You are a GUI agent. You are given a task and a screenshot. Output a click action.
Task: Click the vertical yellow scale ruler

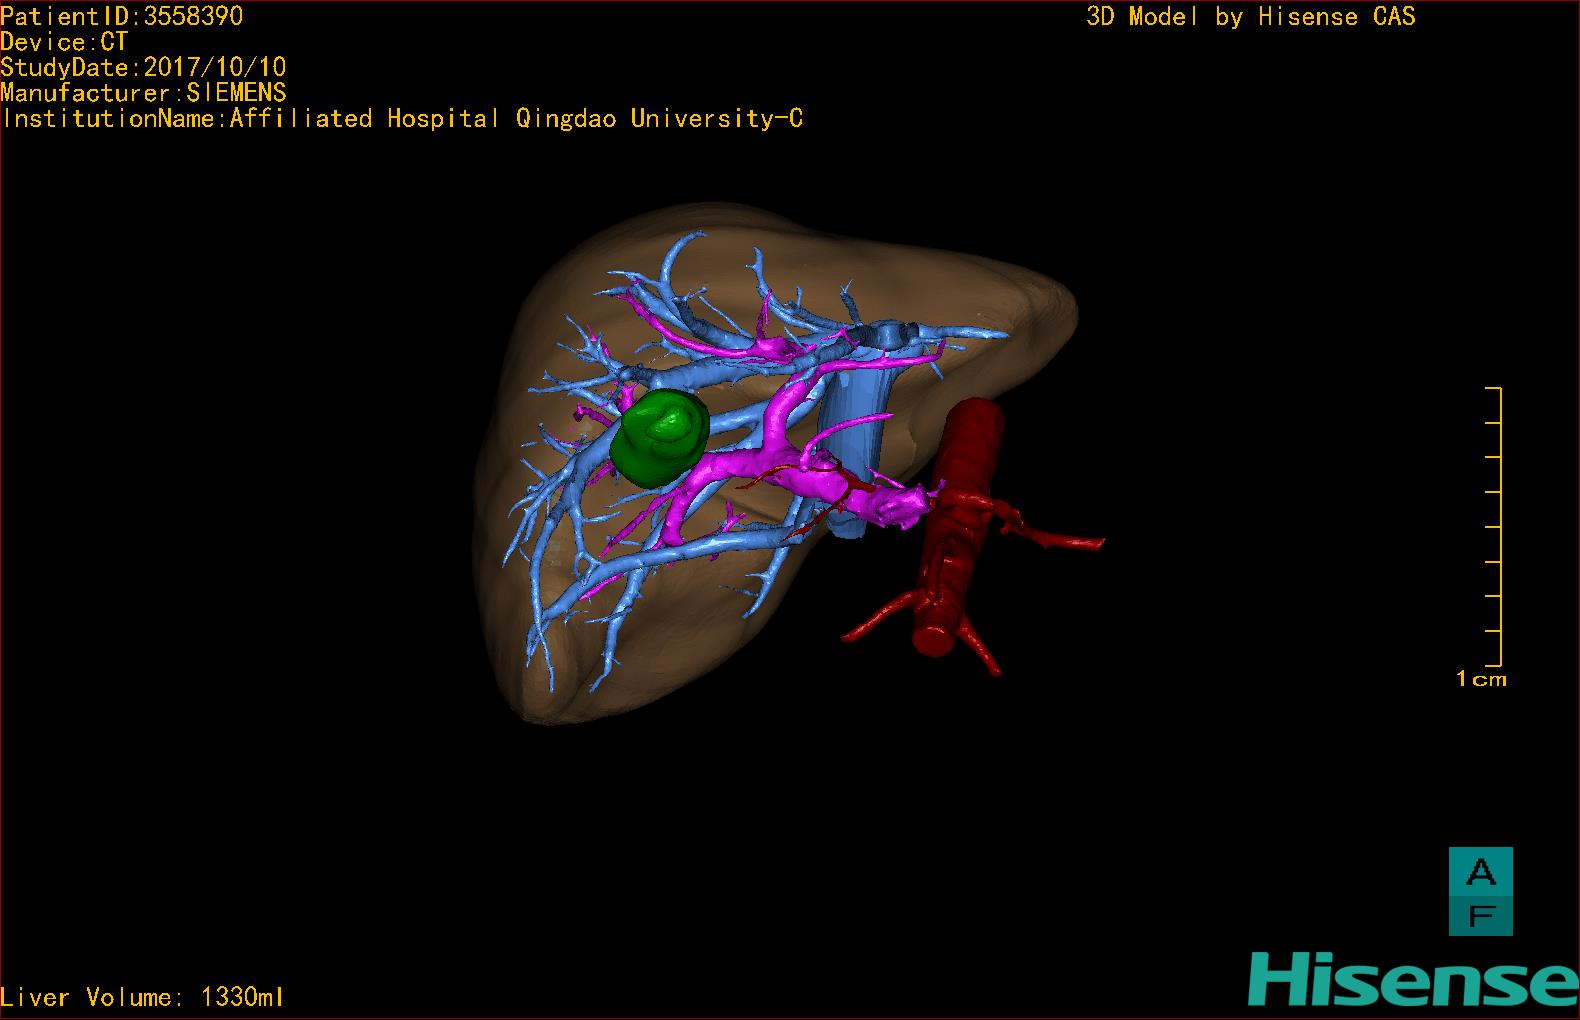1494,526
